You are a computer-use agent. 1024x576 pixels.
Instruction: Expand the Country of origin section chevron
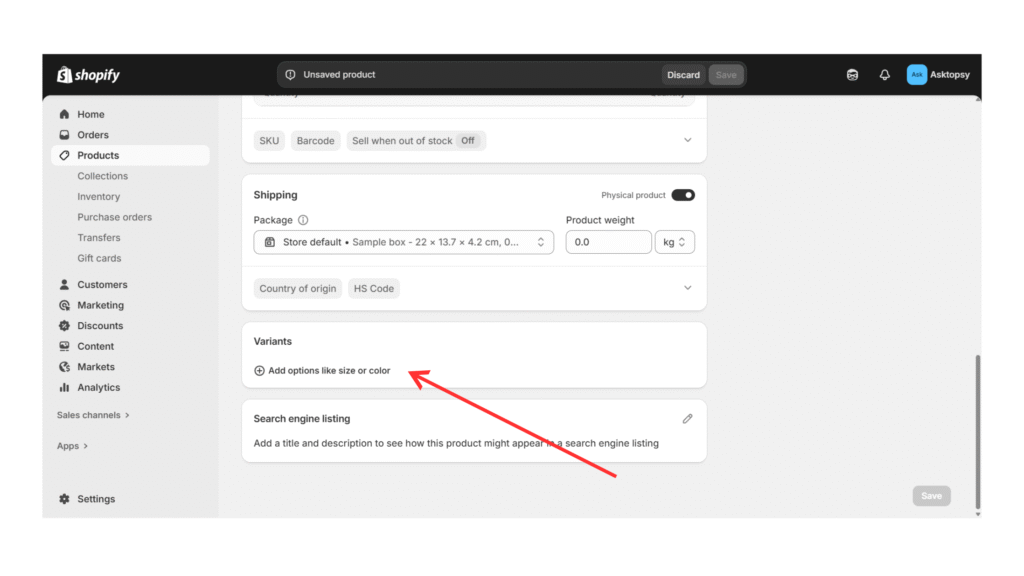(687, 288)
